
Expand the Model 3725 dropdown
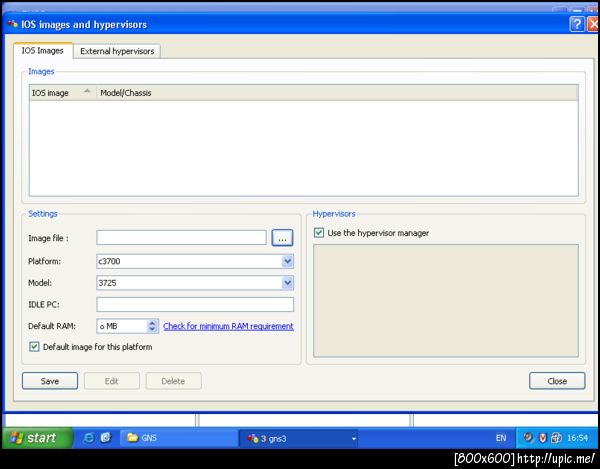click(x=287, y=283)
